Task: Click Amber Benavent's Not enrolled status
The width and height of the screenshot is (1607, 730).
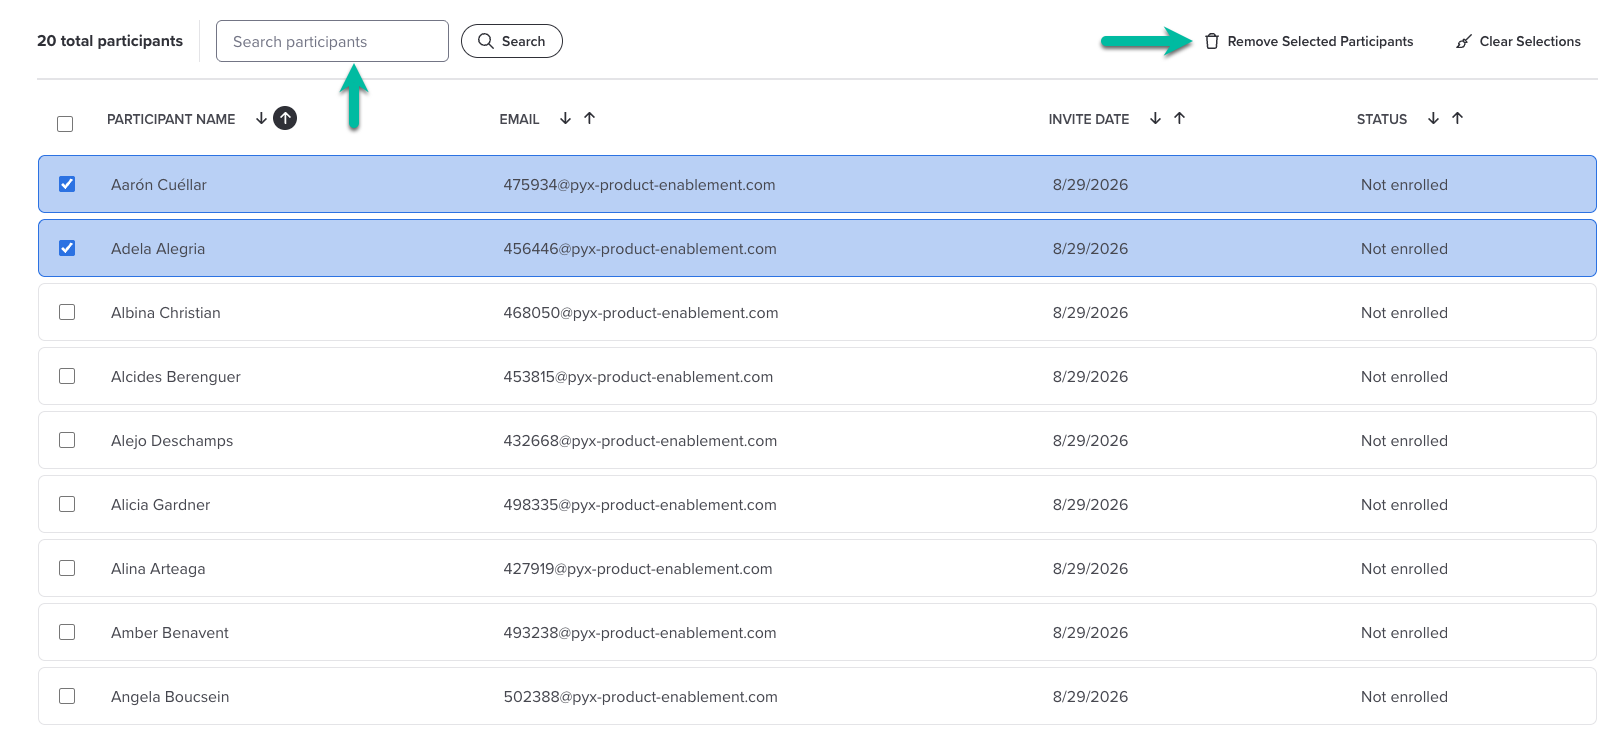Action: pos(1404,633)
